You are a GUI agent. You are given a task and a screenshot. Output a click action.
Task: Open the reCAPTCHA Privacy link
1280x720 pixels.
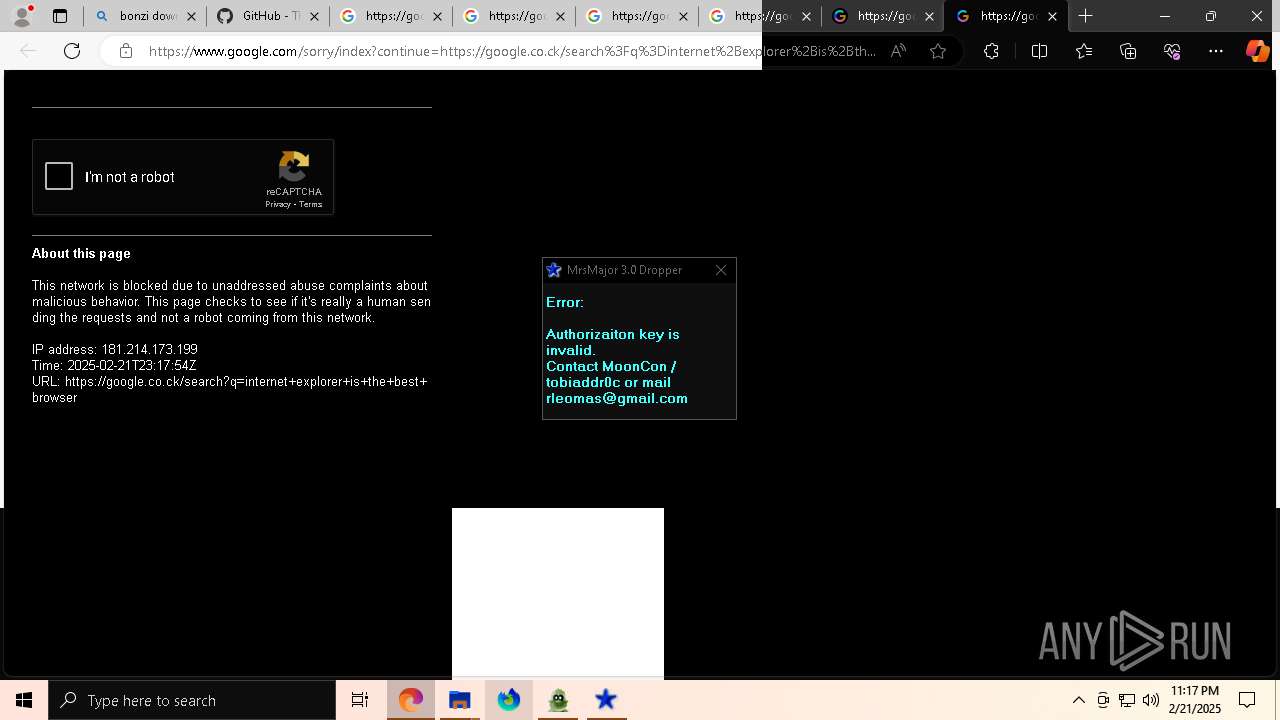click(x=277, y=204)
